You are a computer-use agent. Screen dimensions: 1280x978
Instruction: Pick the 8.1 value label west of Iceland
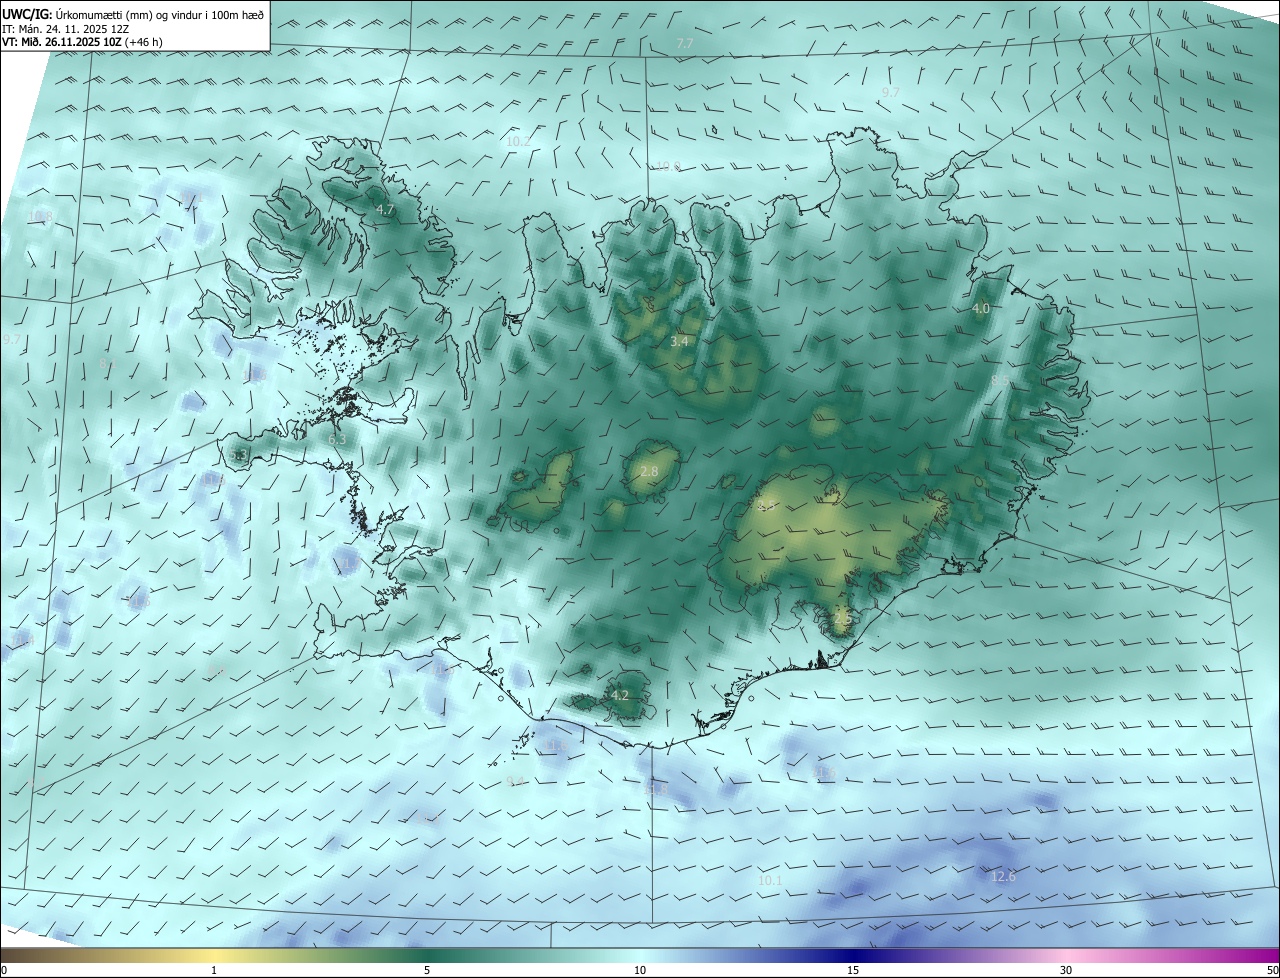108,363
